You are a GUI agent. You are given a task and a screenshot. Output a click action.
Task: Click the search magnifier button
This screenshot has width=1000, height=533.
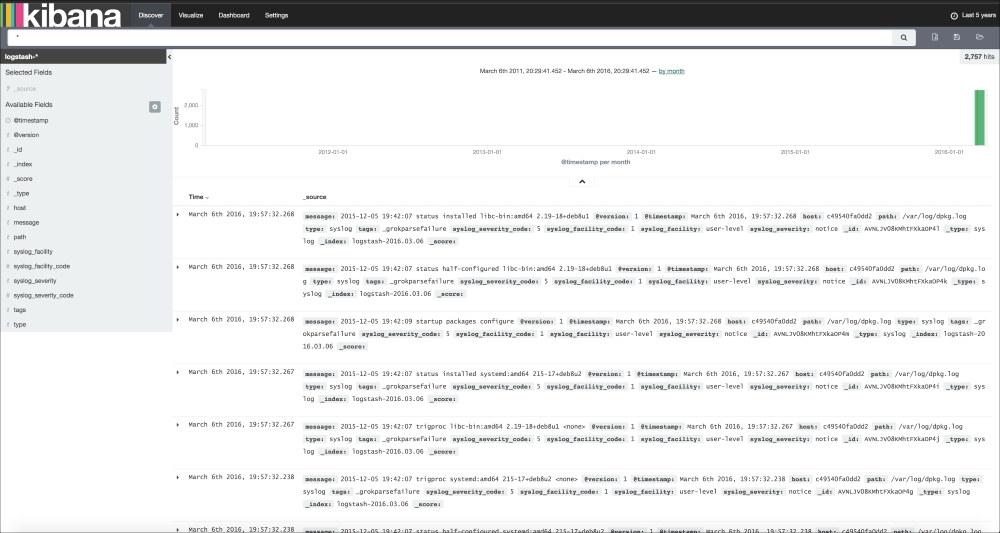904,37
